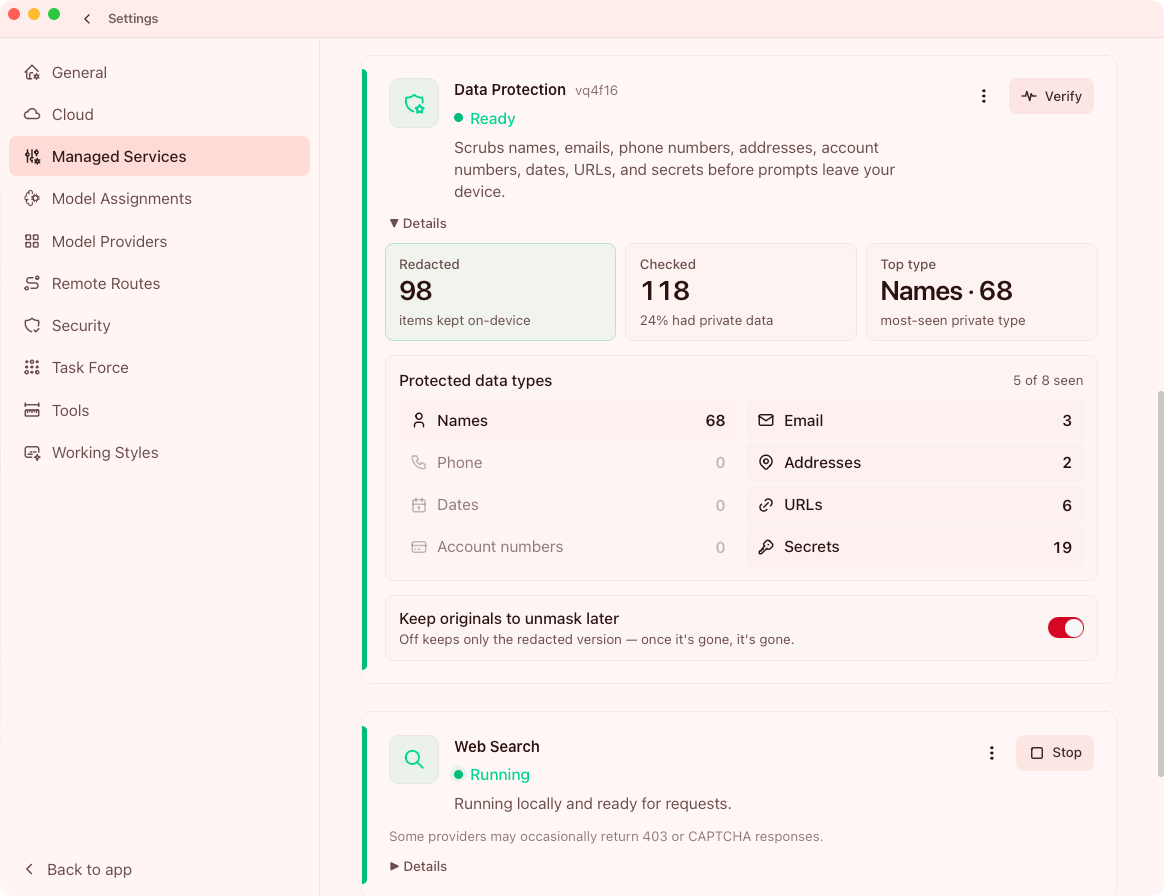This screenshot has height=896, width=1164.
Task: Click the vertical scrollbar on right
Action: pos(1160,583)
